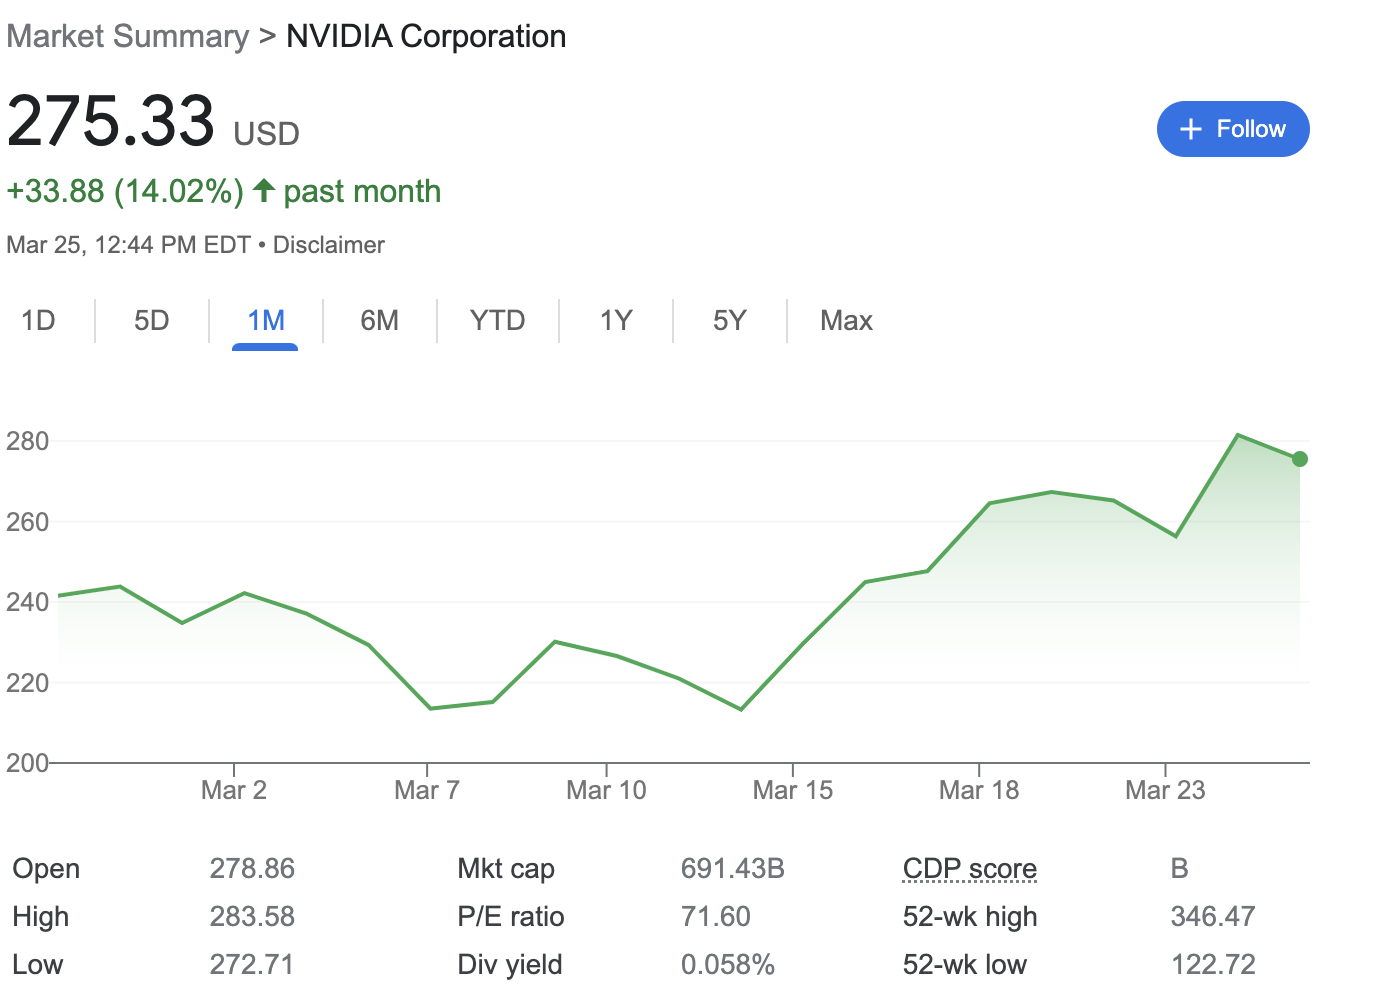Click the Mar 10 axis label
Screen dimensions: 1392x1000
click(606, 790)
